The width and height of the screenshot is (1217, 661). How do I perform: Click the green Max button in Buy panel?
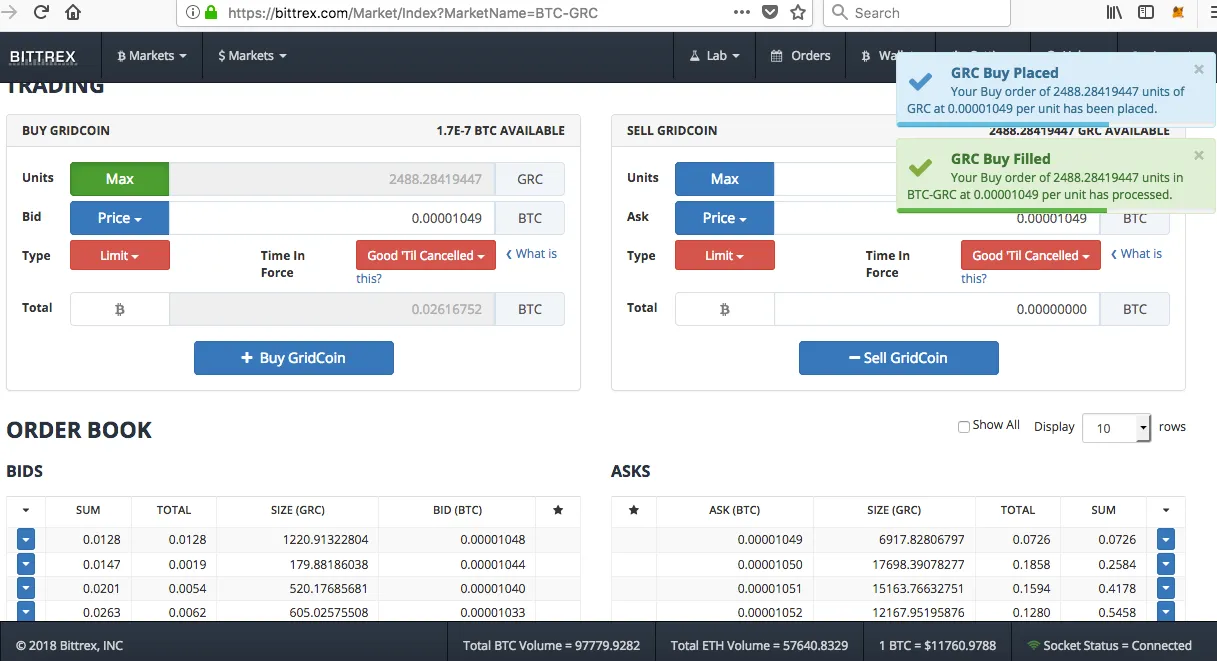coord(119,179)
